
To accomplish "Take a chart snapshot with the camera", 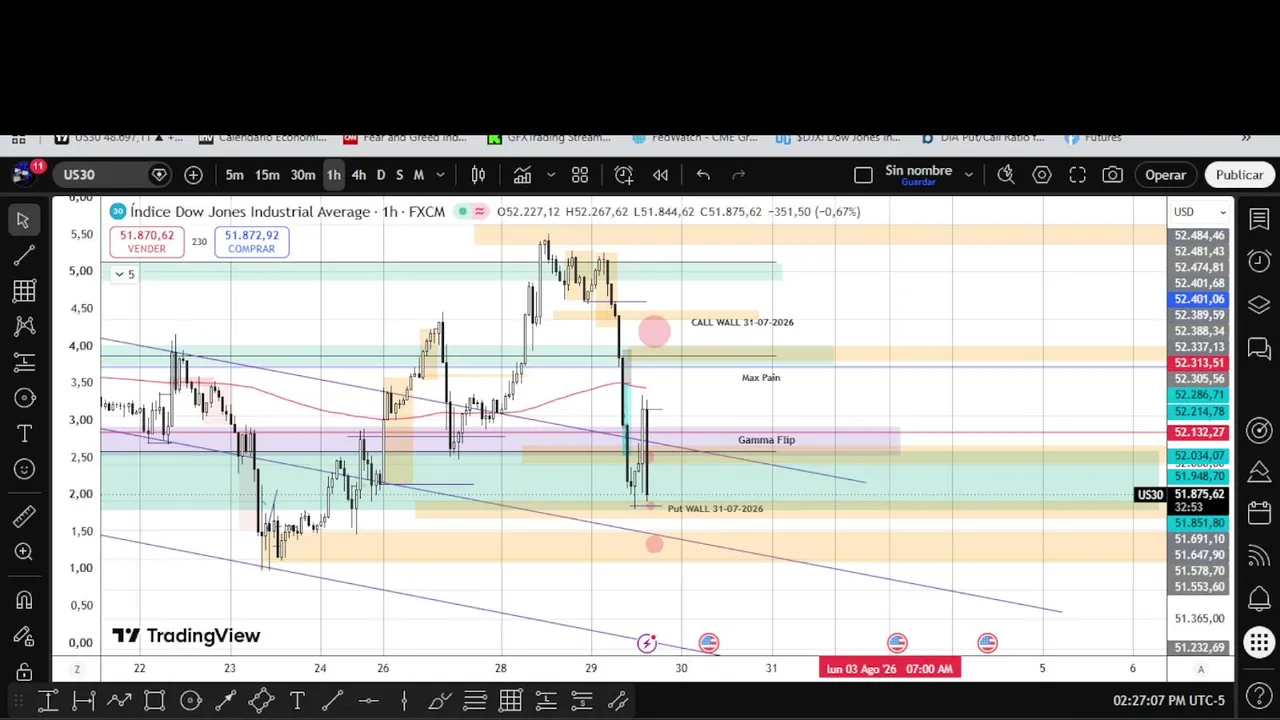I will tap(1112, 175).
